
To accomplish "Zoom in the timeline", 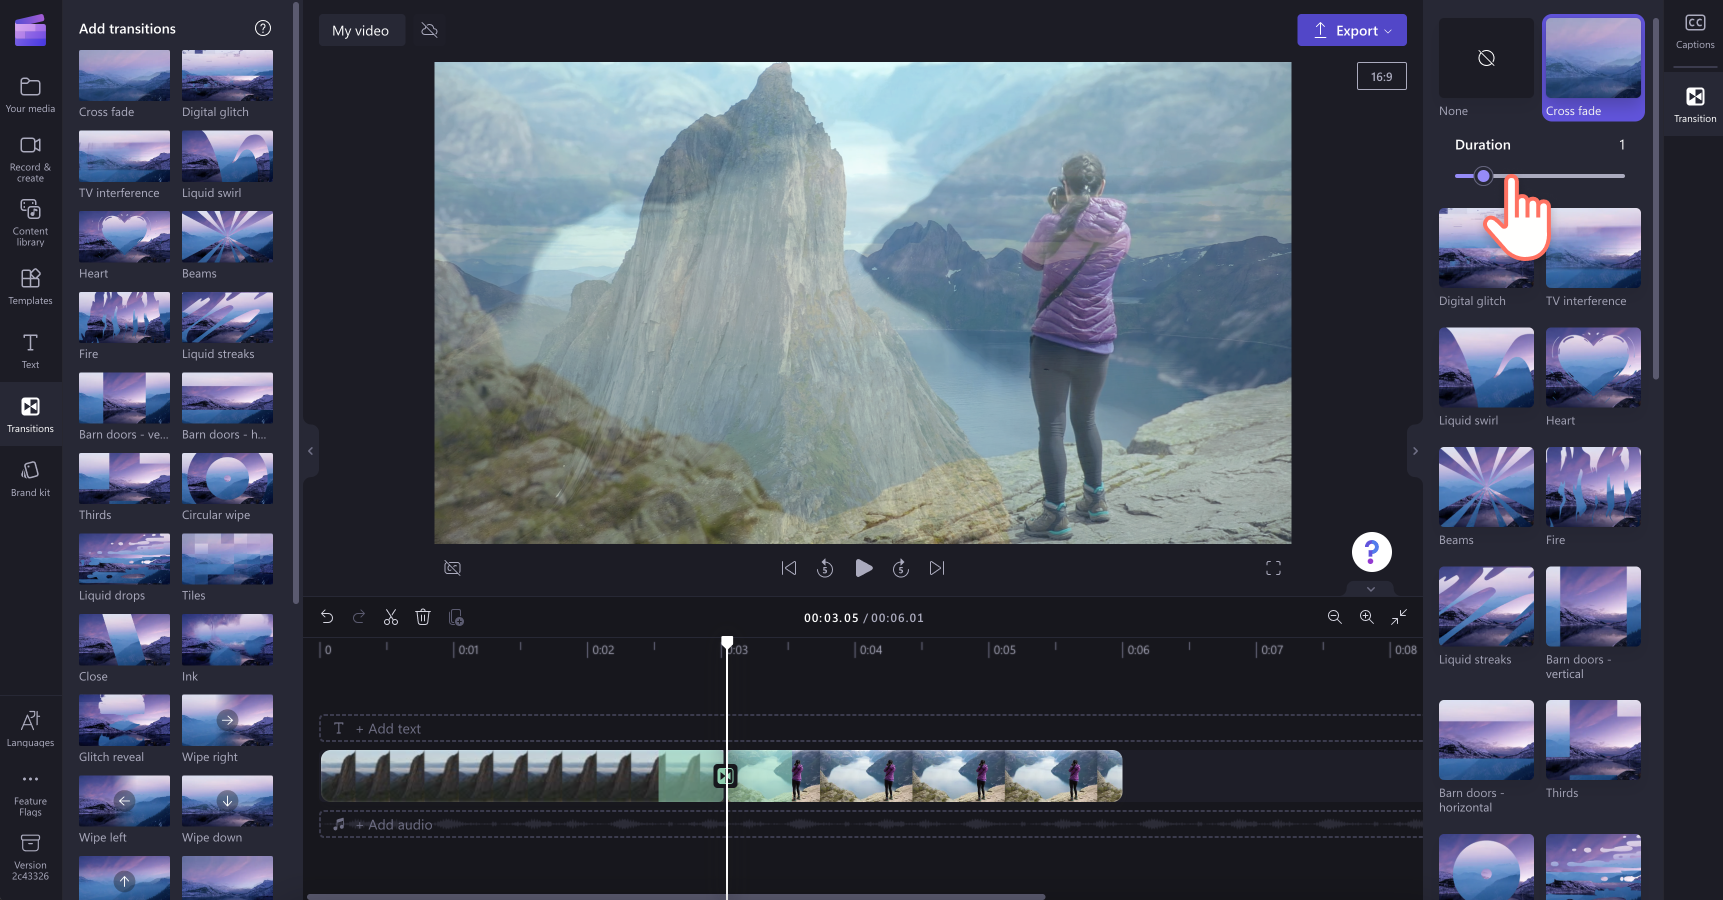I will coord(1366,617).
